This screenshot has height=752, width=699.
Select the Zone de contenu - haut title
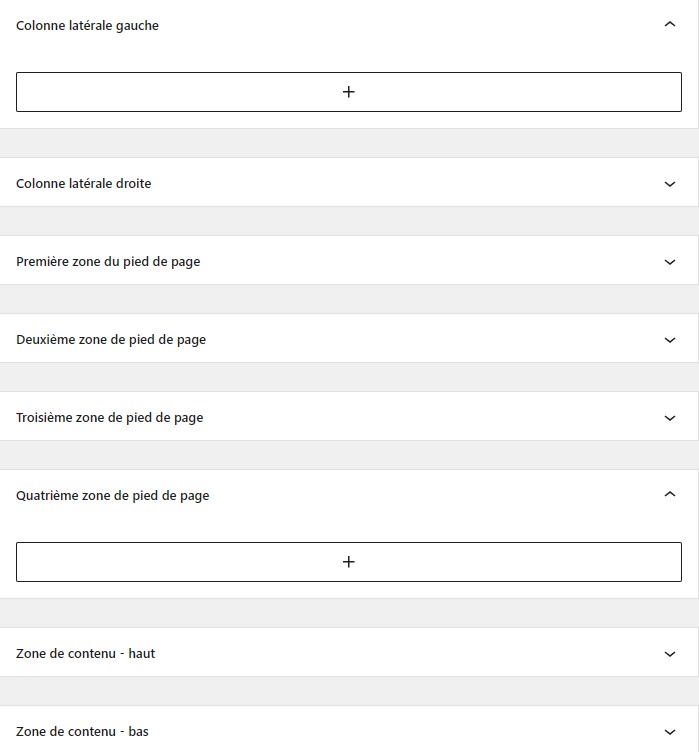pos(86,654)
